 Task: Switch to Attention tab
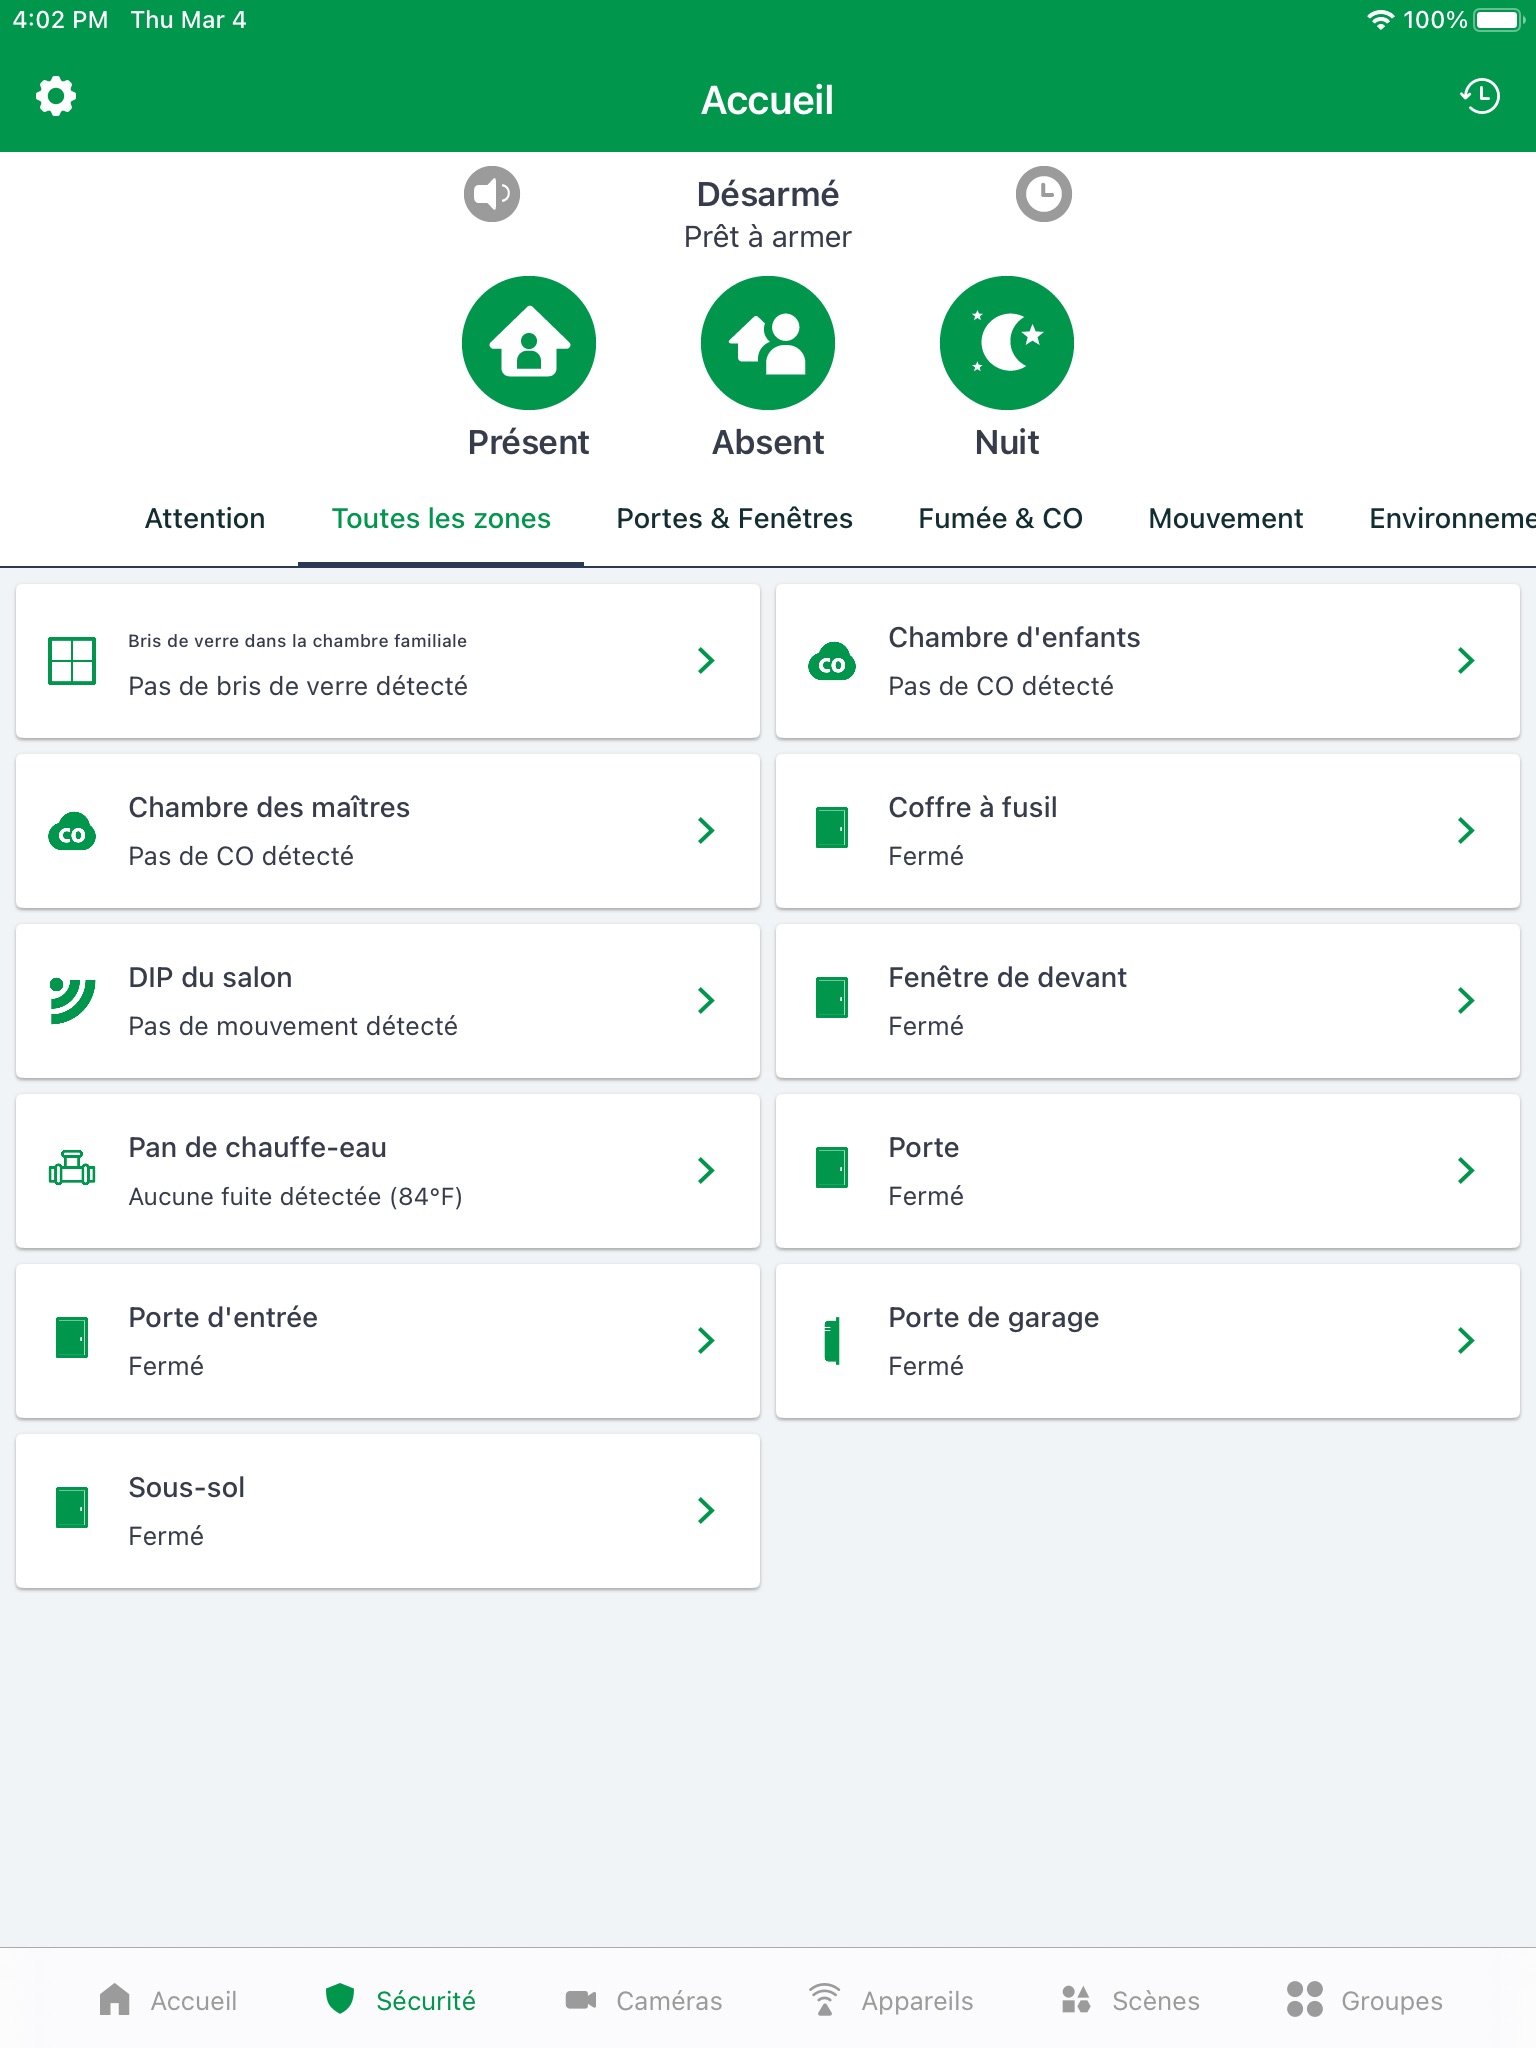(205, 518)
